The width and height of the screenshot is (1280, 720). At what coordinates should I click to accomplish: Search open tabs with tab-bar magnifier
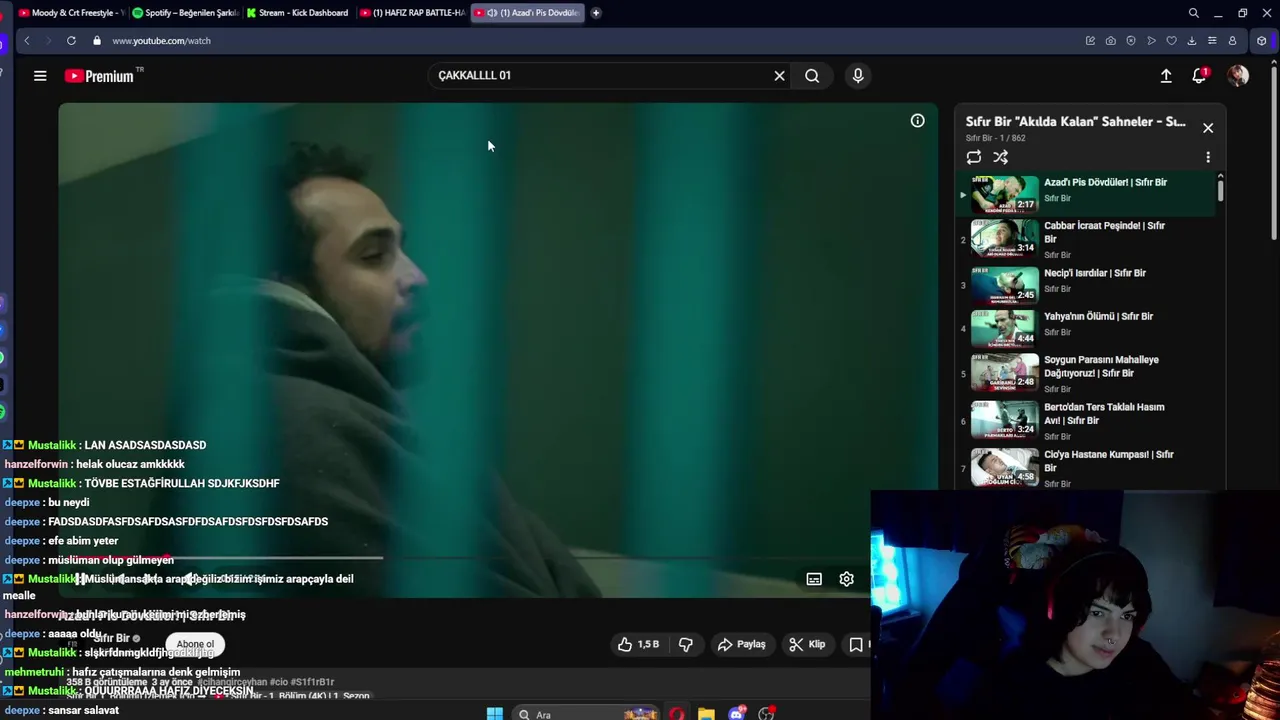tap(1193, 13)
